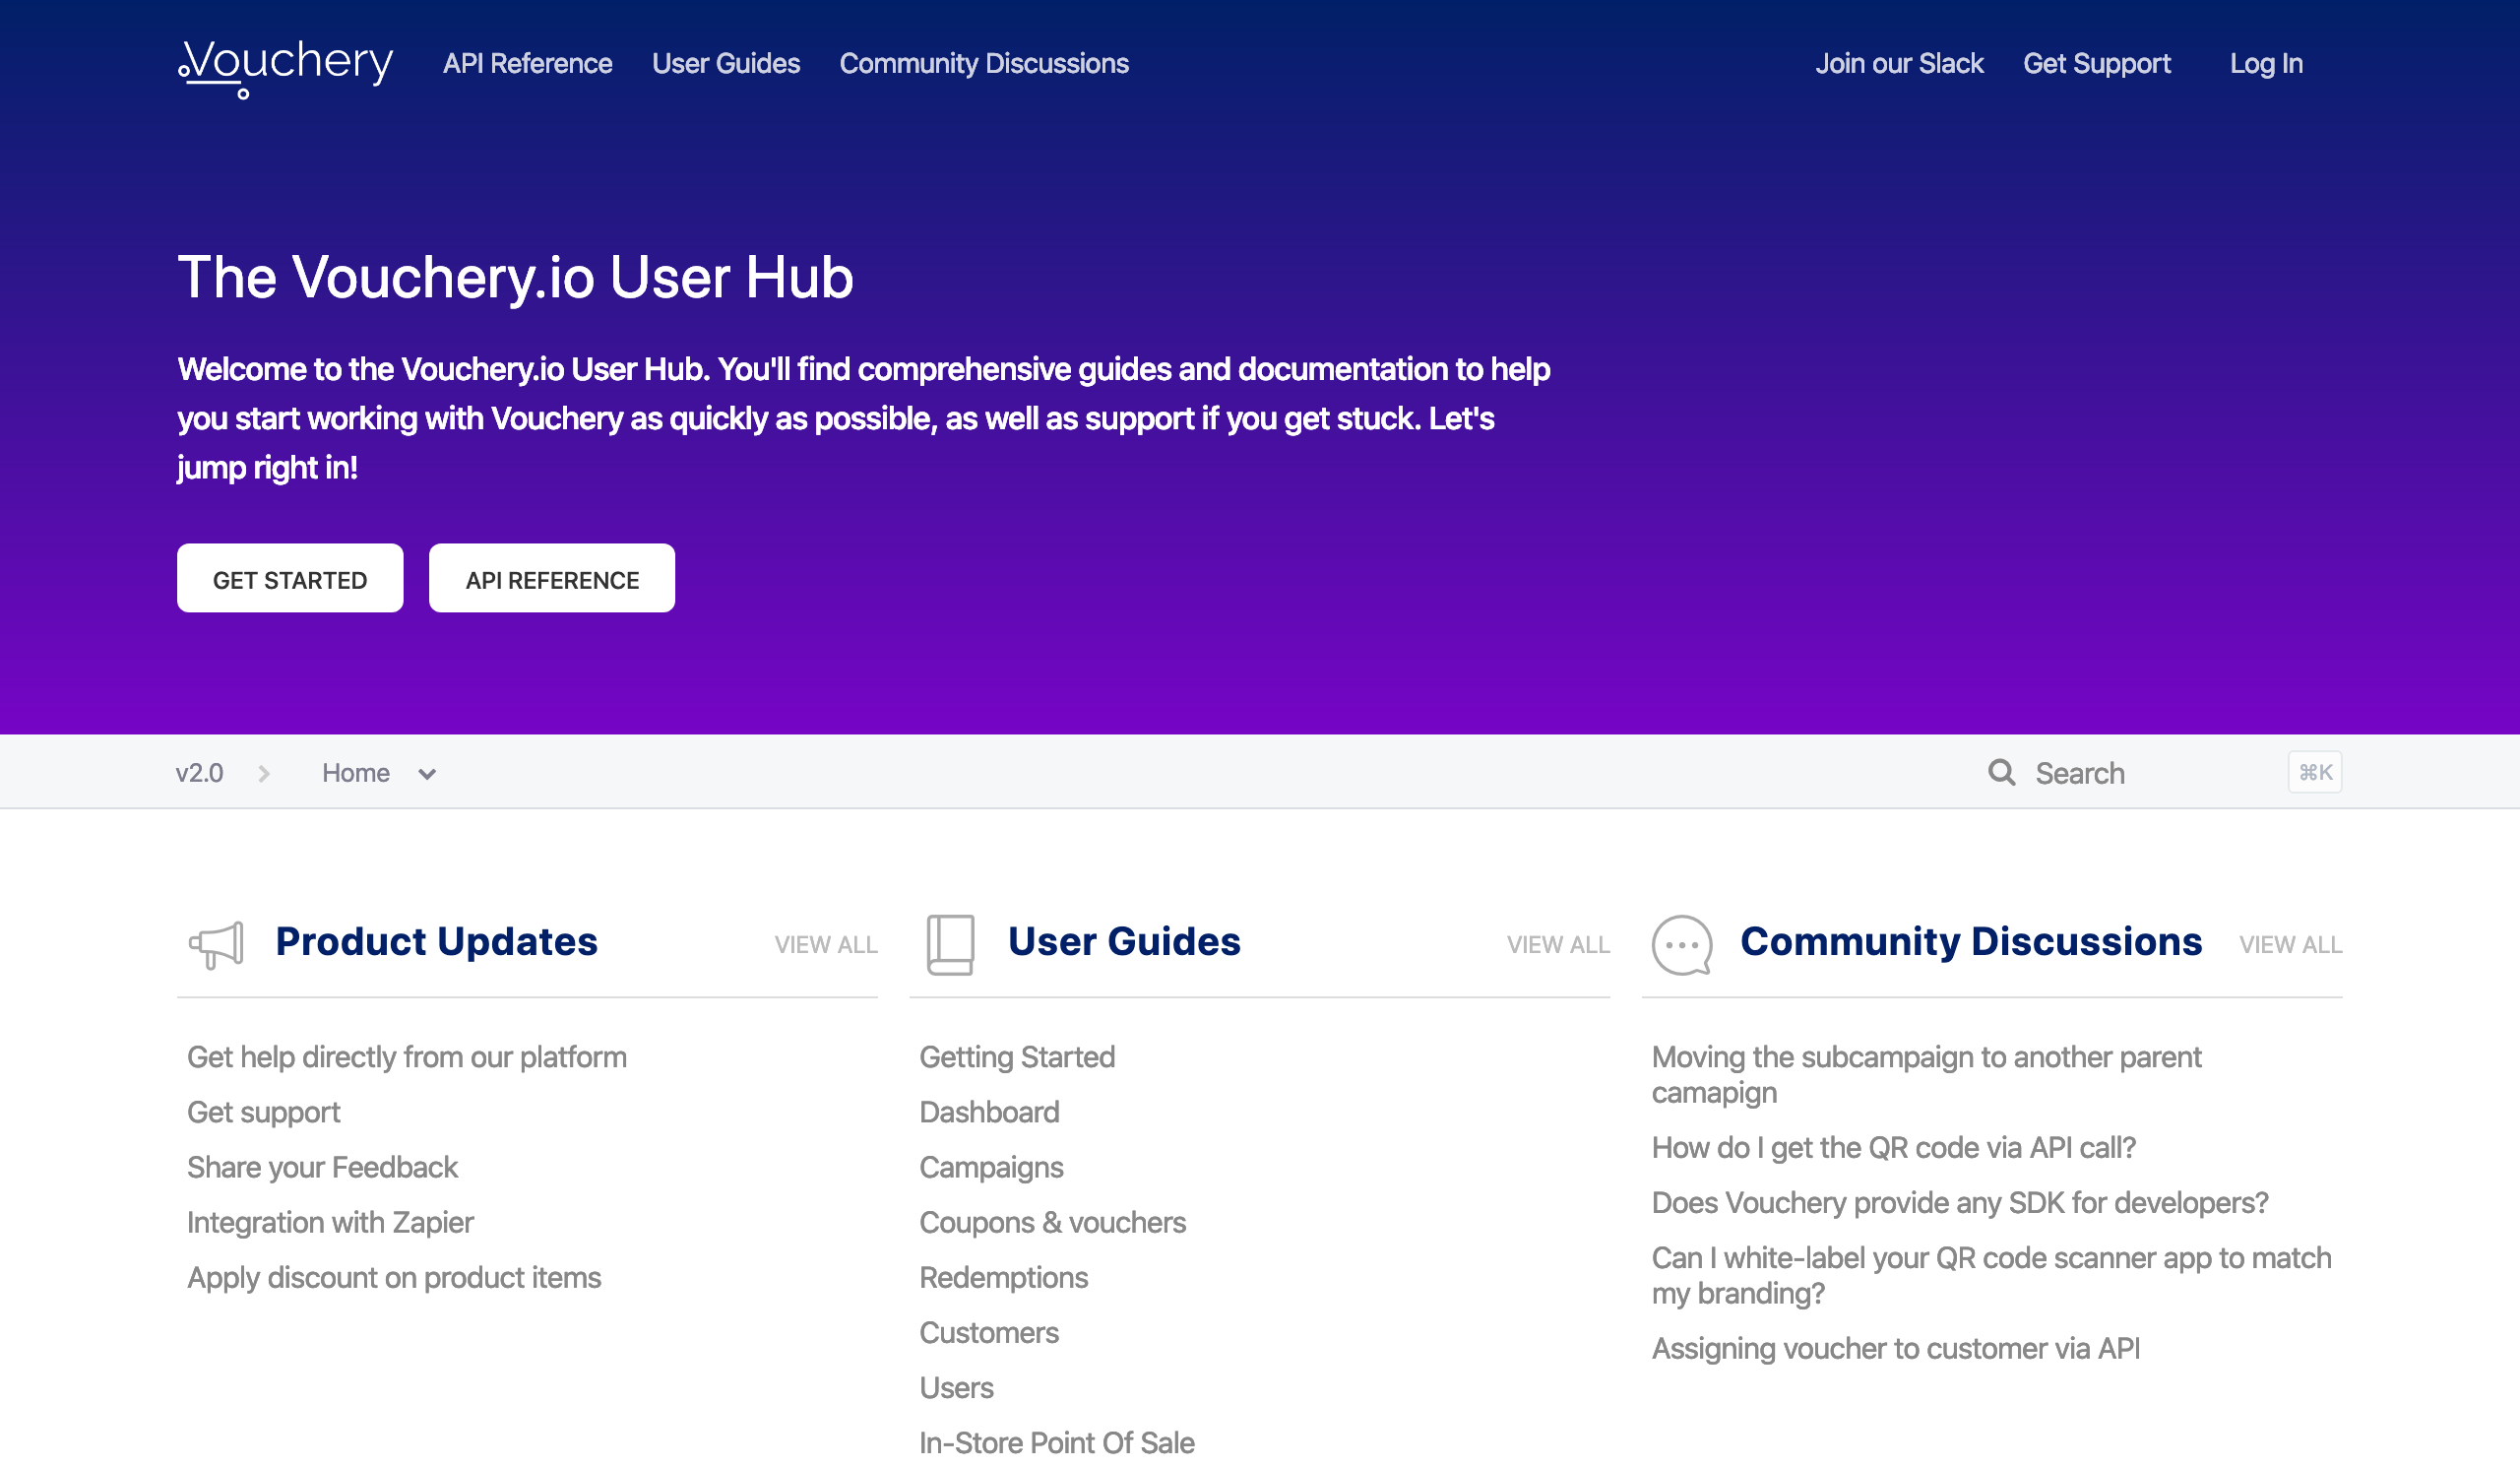Expand the Home dropdown arrow
The width and height of the screenshot is (2520, 1467).
click(427, 774)
